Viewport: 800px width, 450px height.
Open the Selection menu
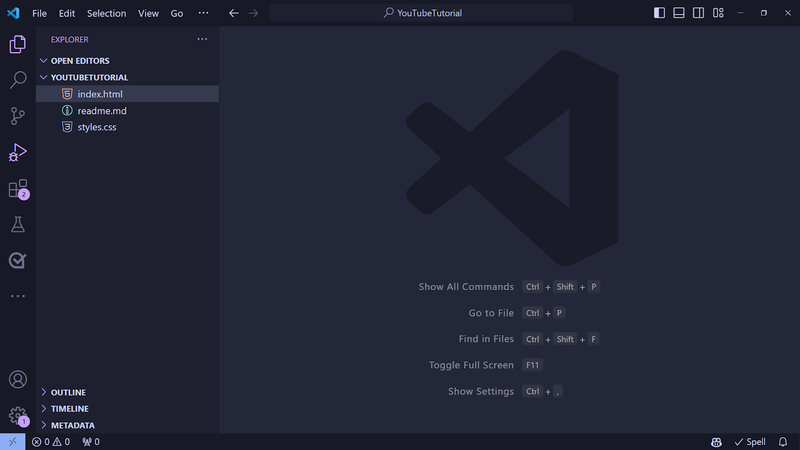click(106, 13)
